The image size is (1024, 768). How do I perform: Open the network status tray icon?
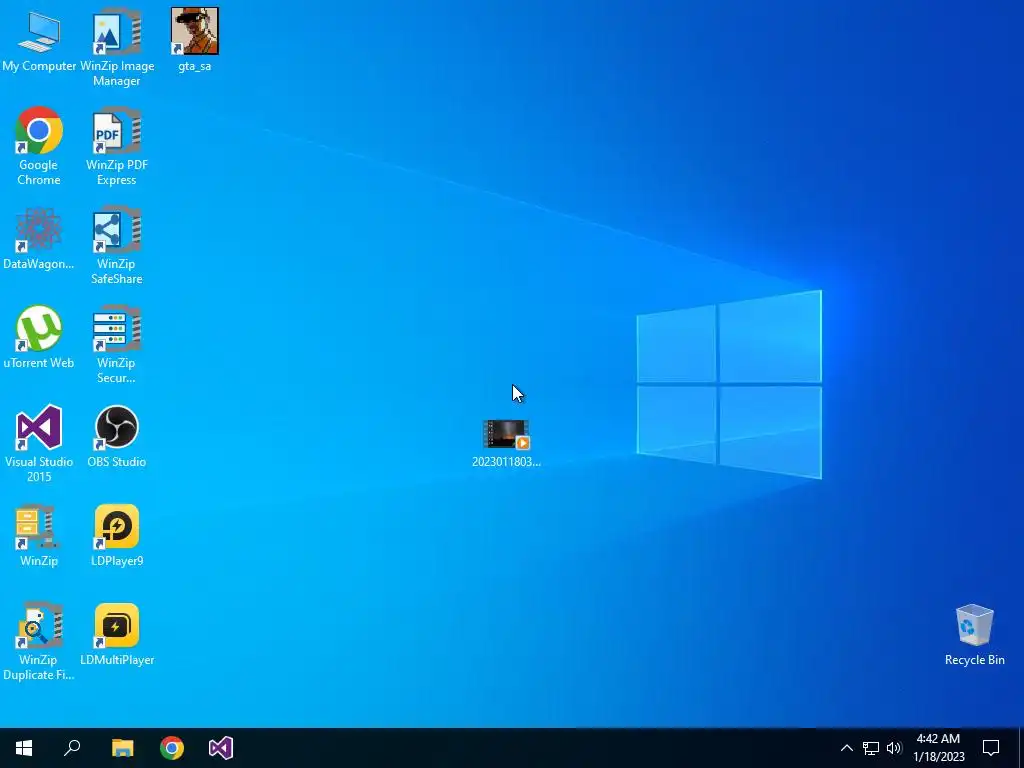click(x=871, y=748)
